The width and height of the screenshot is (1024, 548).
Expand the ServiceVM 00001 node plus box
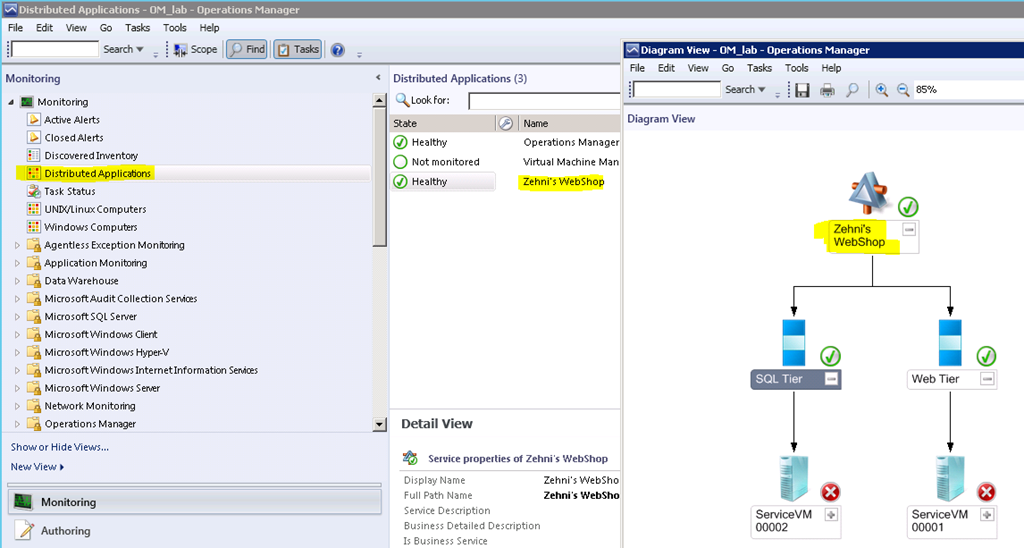tap(987, 514)
